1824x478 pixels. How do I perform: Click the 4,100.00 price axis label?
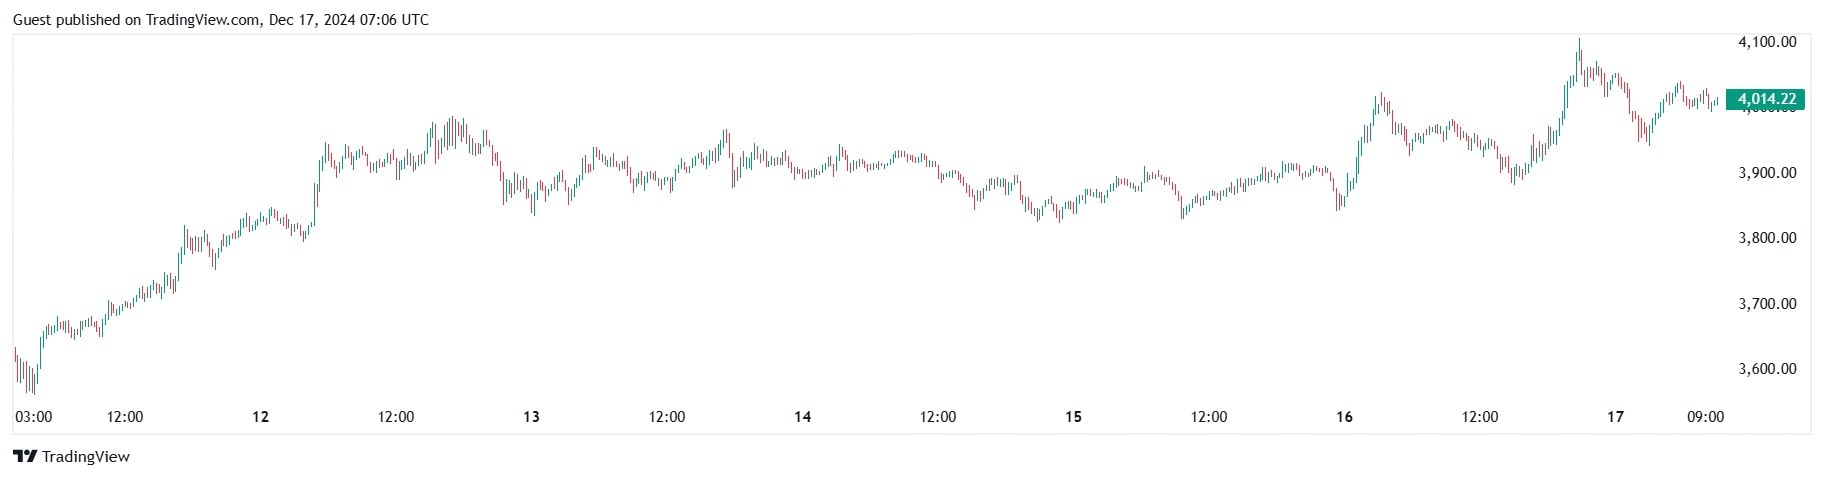(1767, 42)
